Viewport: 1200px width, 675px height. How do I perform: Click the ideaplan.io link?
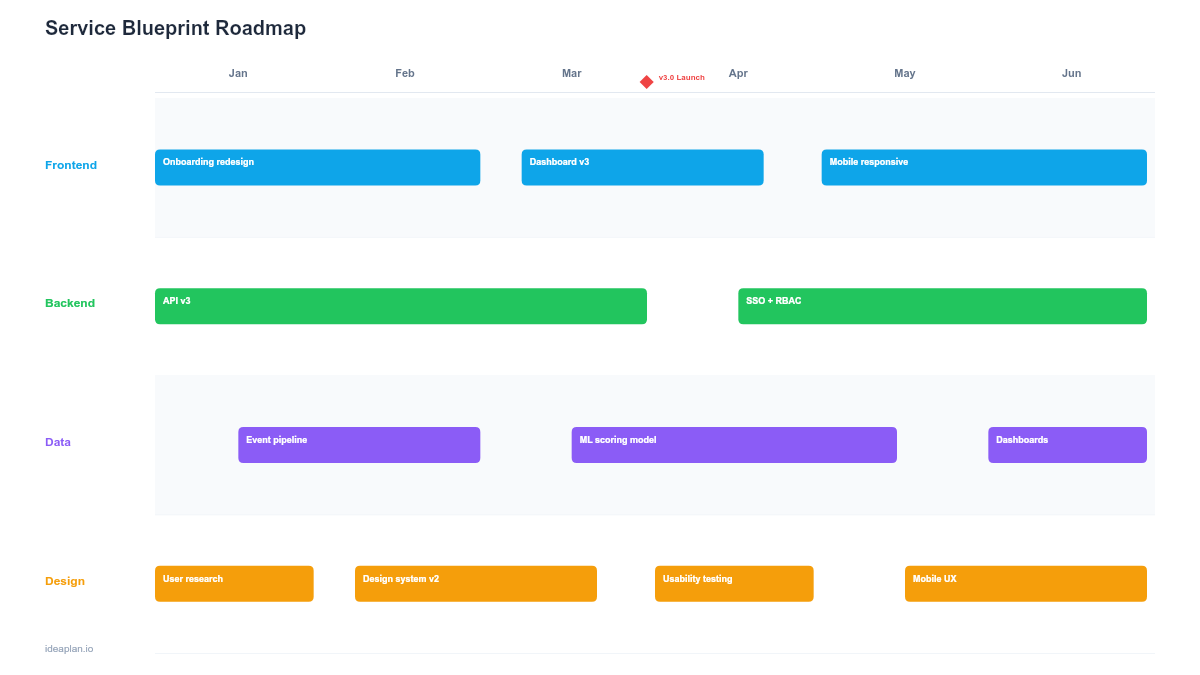point(68,648)
